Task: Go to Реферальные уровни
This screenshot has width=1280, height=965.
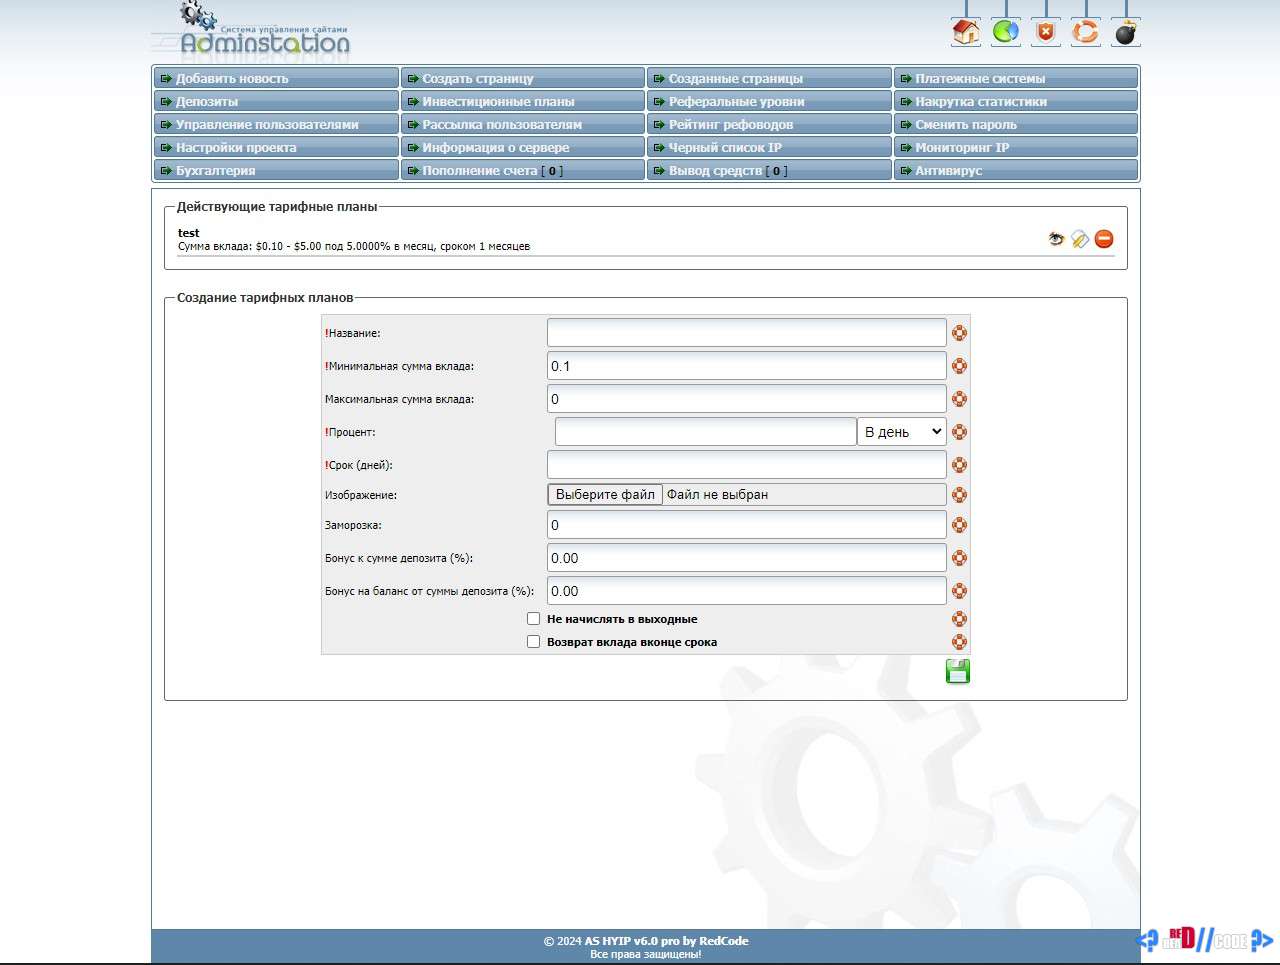Action: coord(769,101)
